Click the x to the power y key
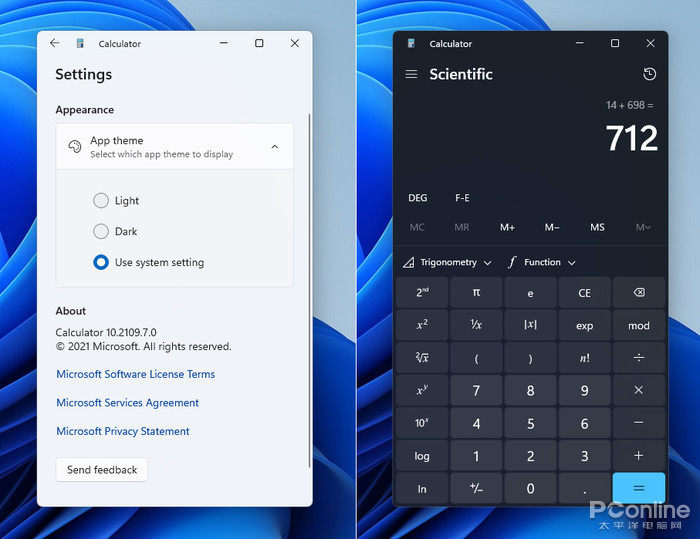This screenshot has height=539, width=700. (x=422, y=390)
